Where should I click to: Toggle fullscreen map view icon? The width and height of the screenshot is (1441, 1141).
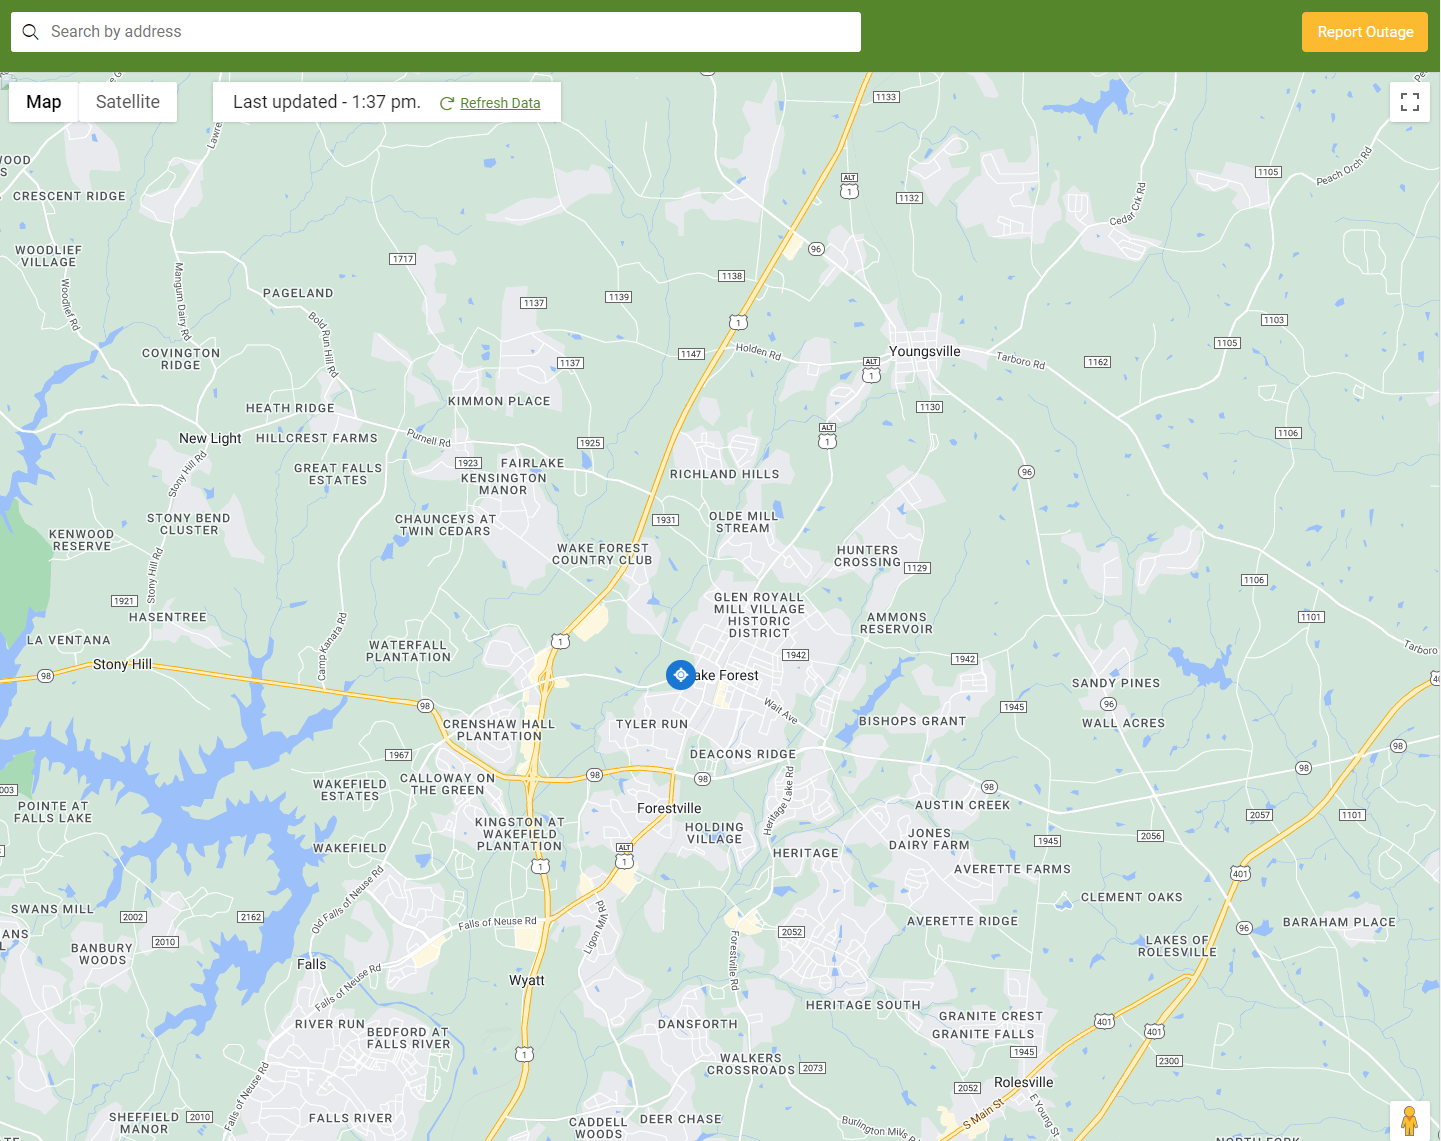pyautogui.click(x=1410, y=102)
